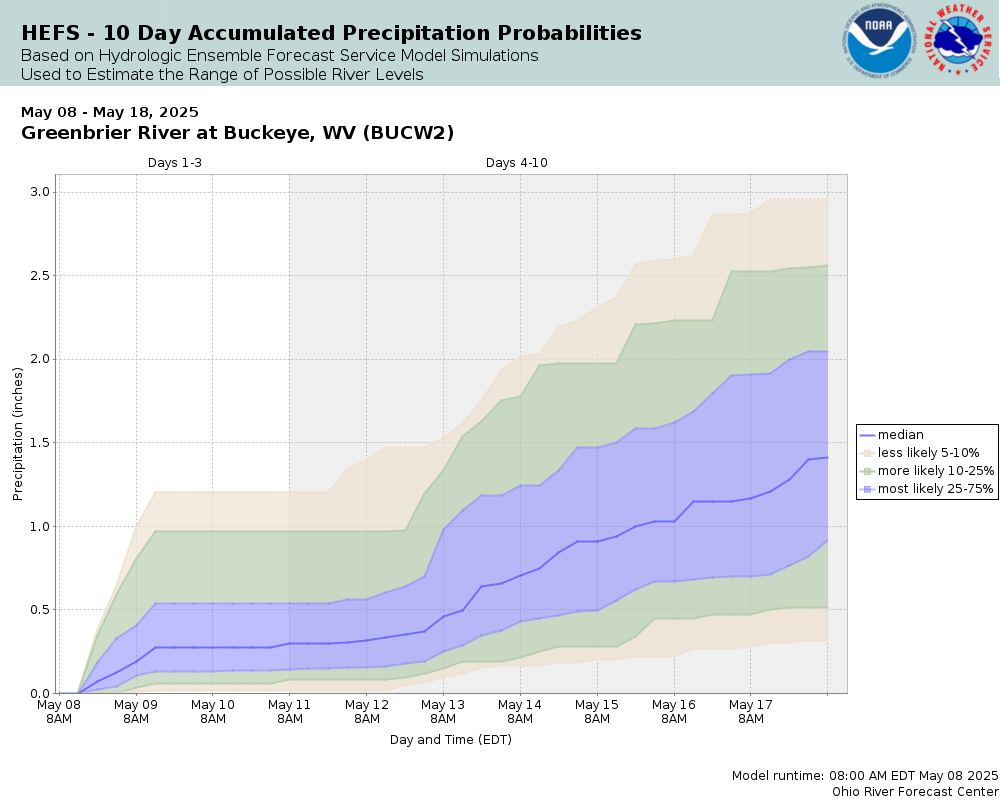Click the Greenbrier River at Buckeye title
1000x800 pixels.
coord(237,133)
